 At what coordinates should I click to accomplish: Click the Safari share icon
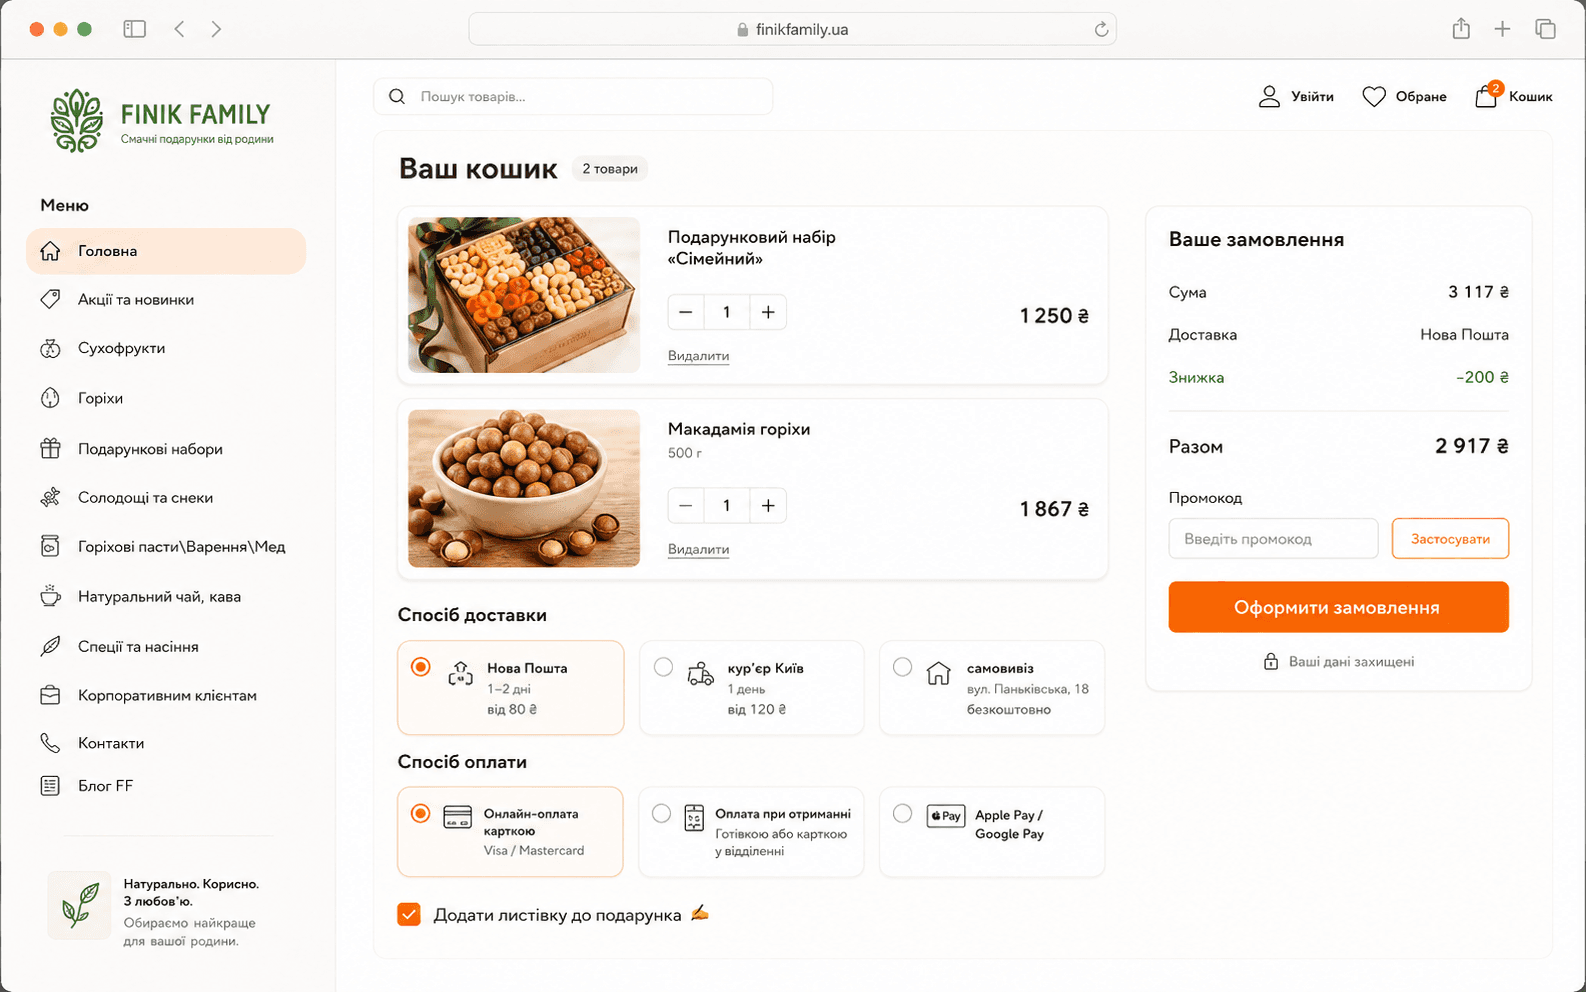[x=1461, y=29]
